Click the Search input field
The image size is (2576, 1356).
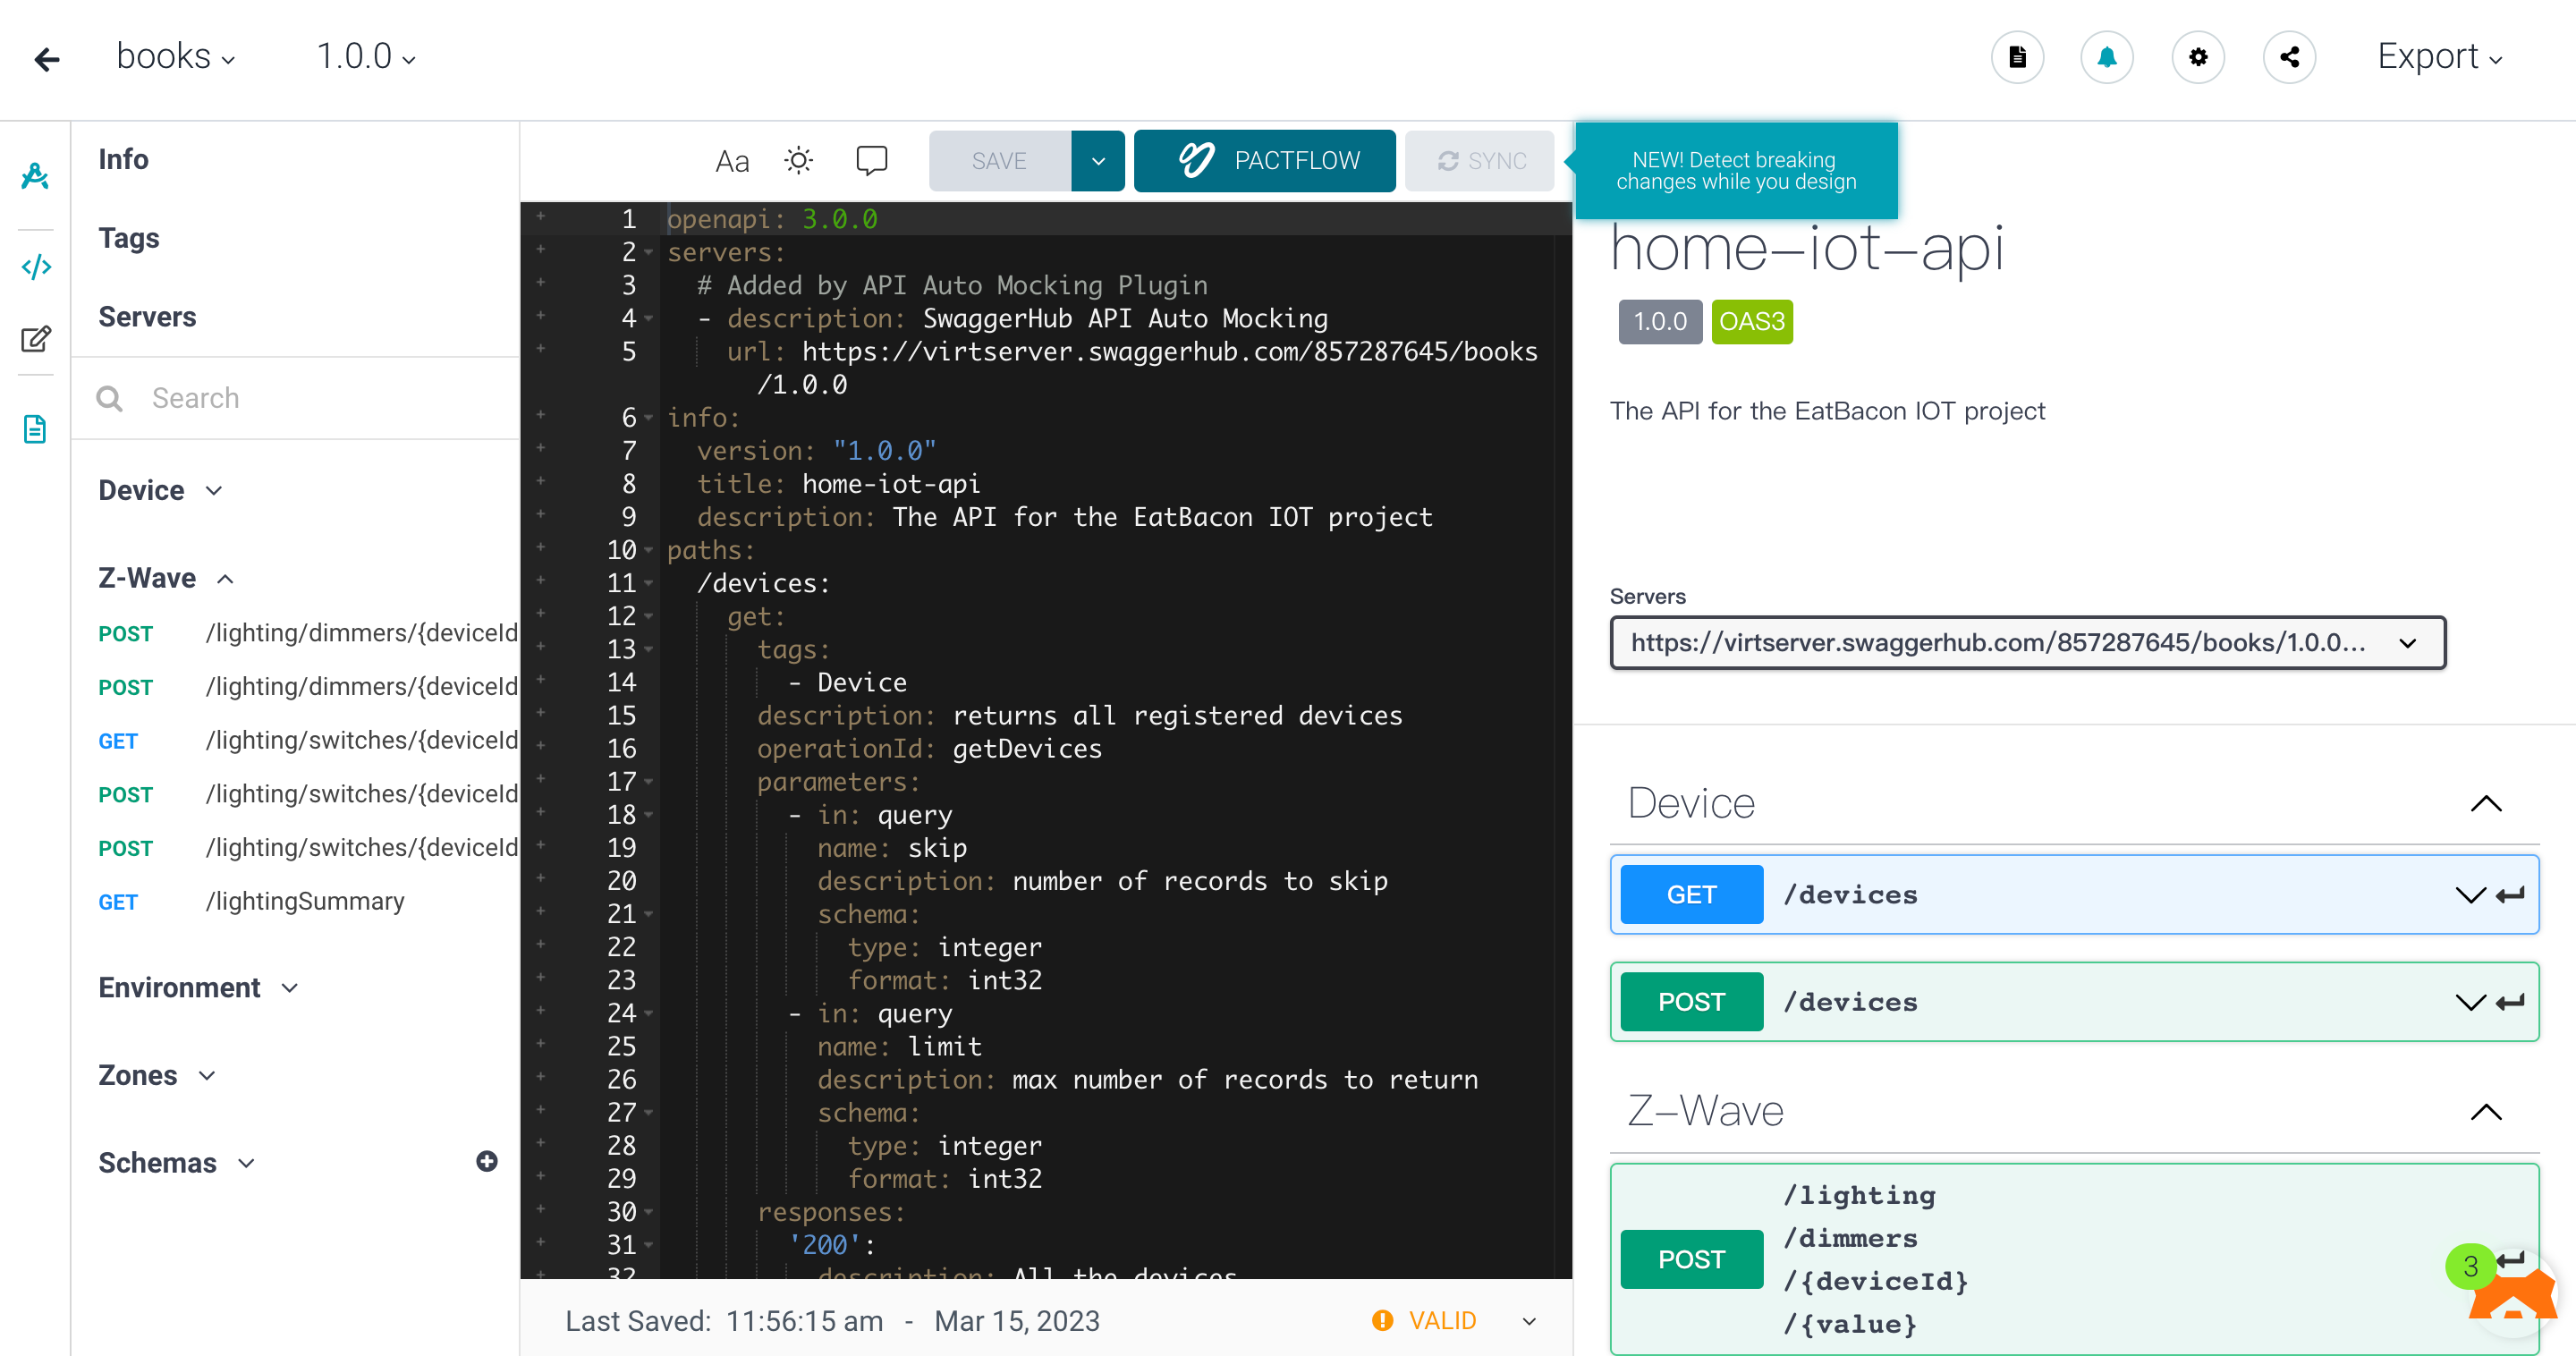320,398
